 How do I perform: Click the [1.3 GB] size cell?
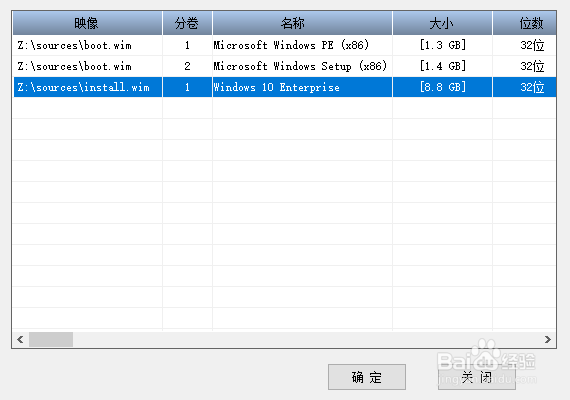click(x=442, y=45)
